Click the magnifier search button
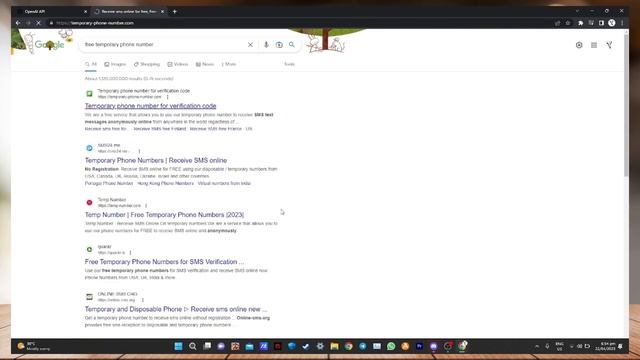 [x=292, y=44]
